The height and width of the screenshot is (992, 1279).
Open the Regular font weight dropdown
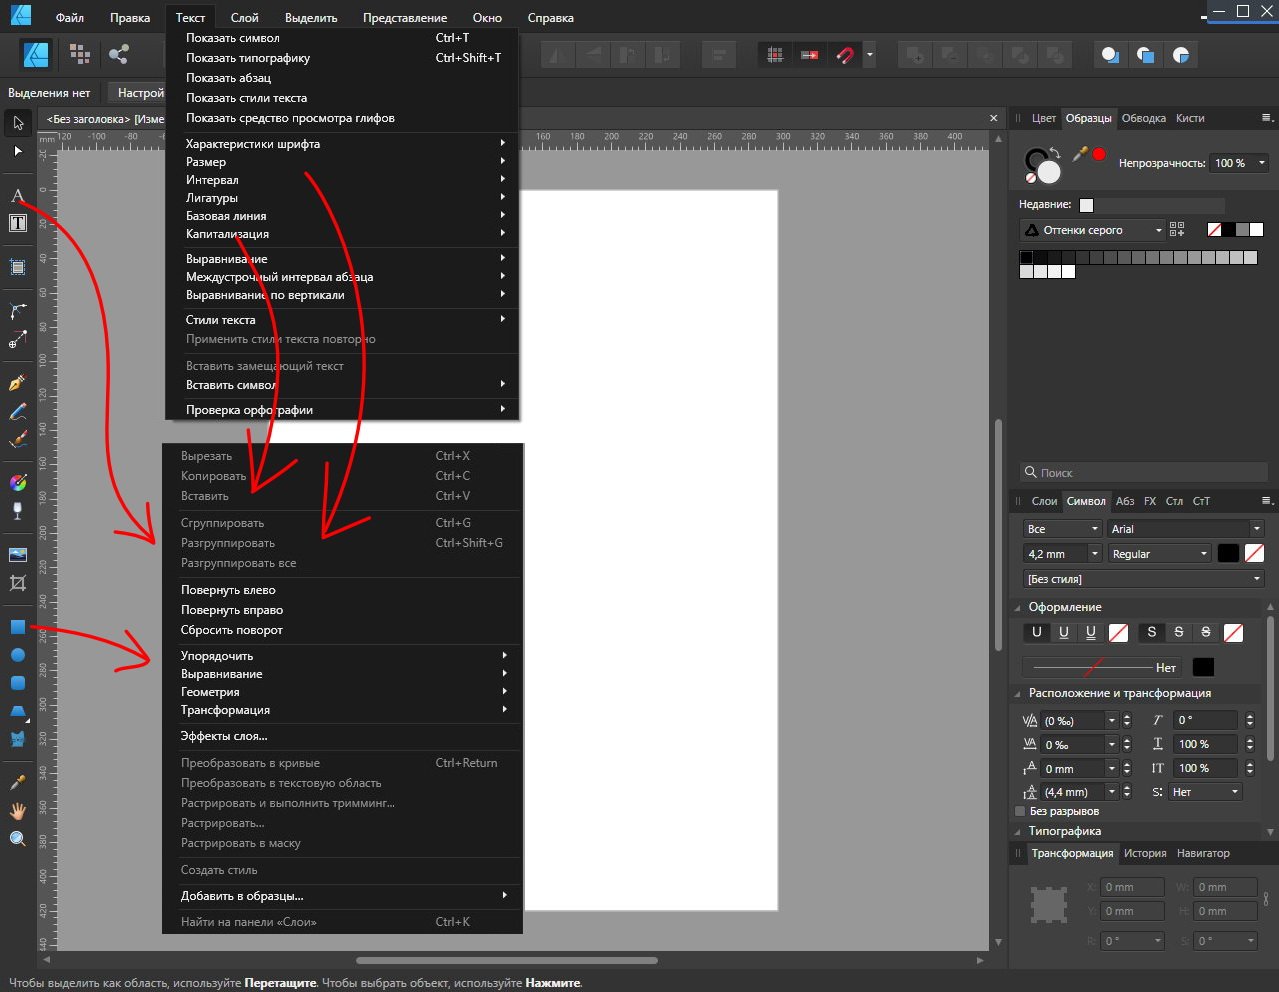1158,553
